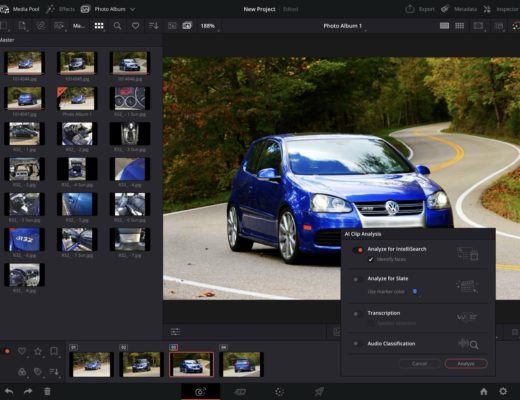Switch viewer to grid view
This screenshot has height=400, width=520.
point(460,26)
